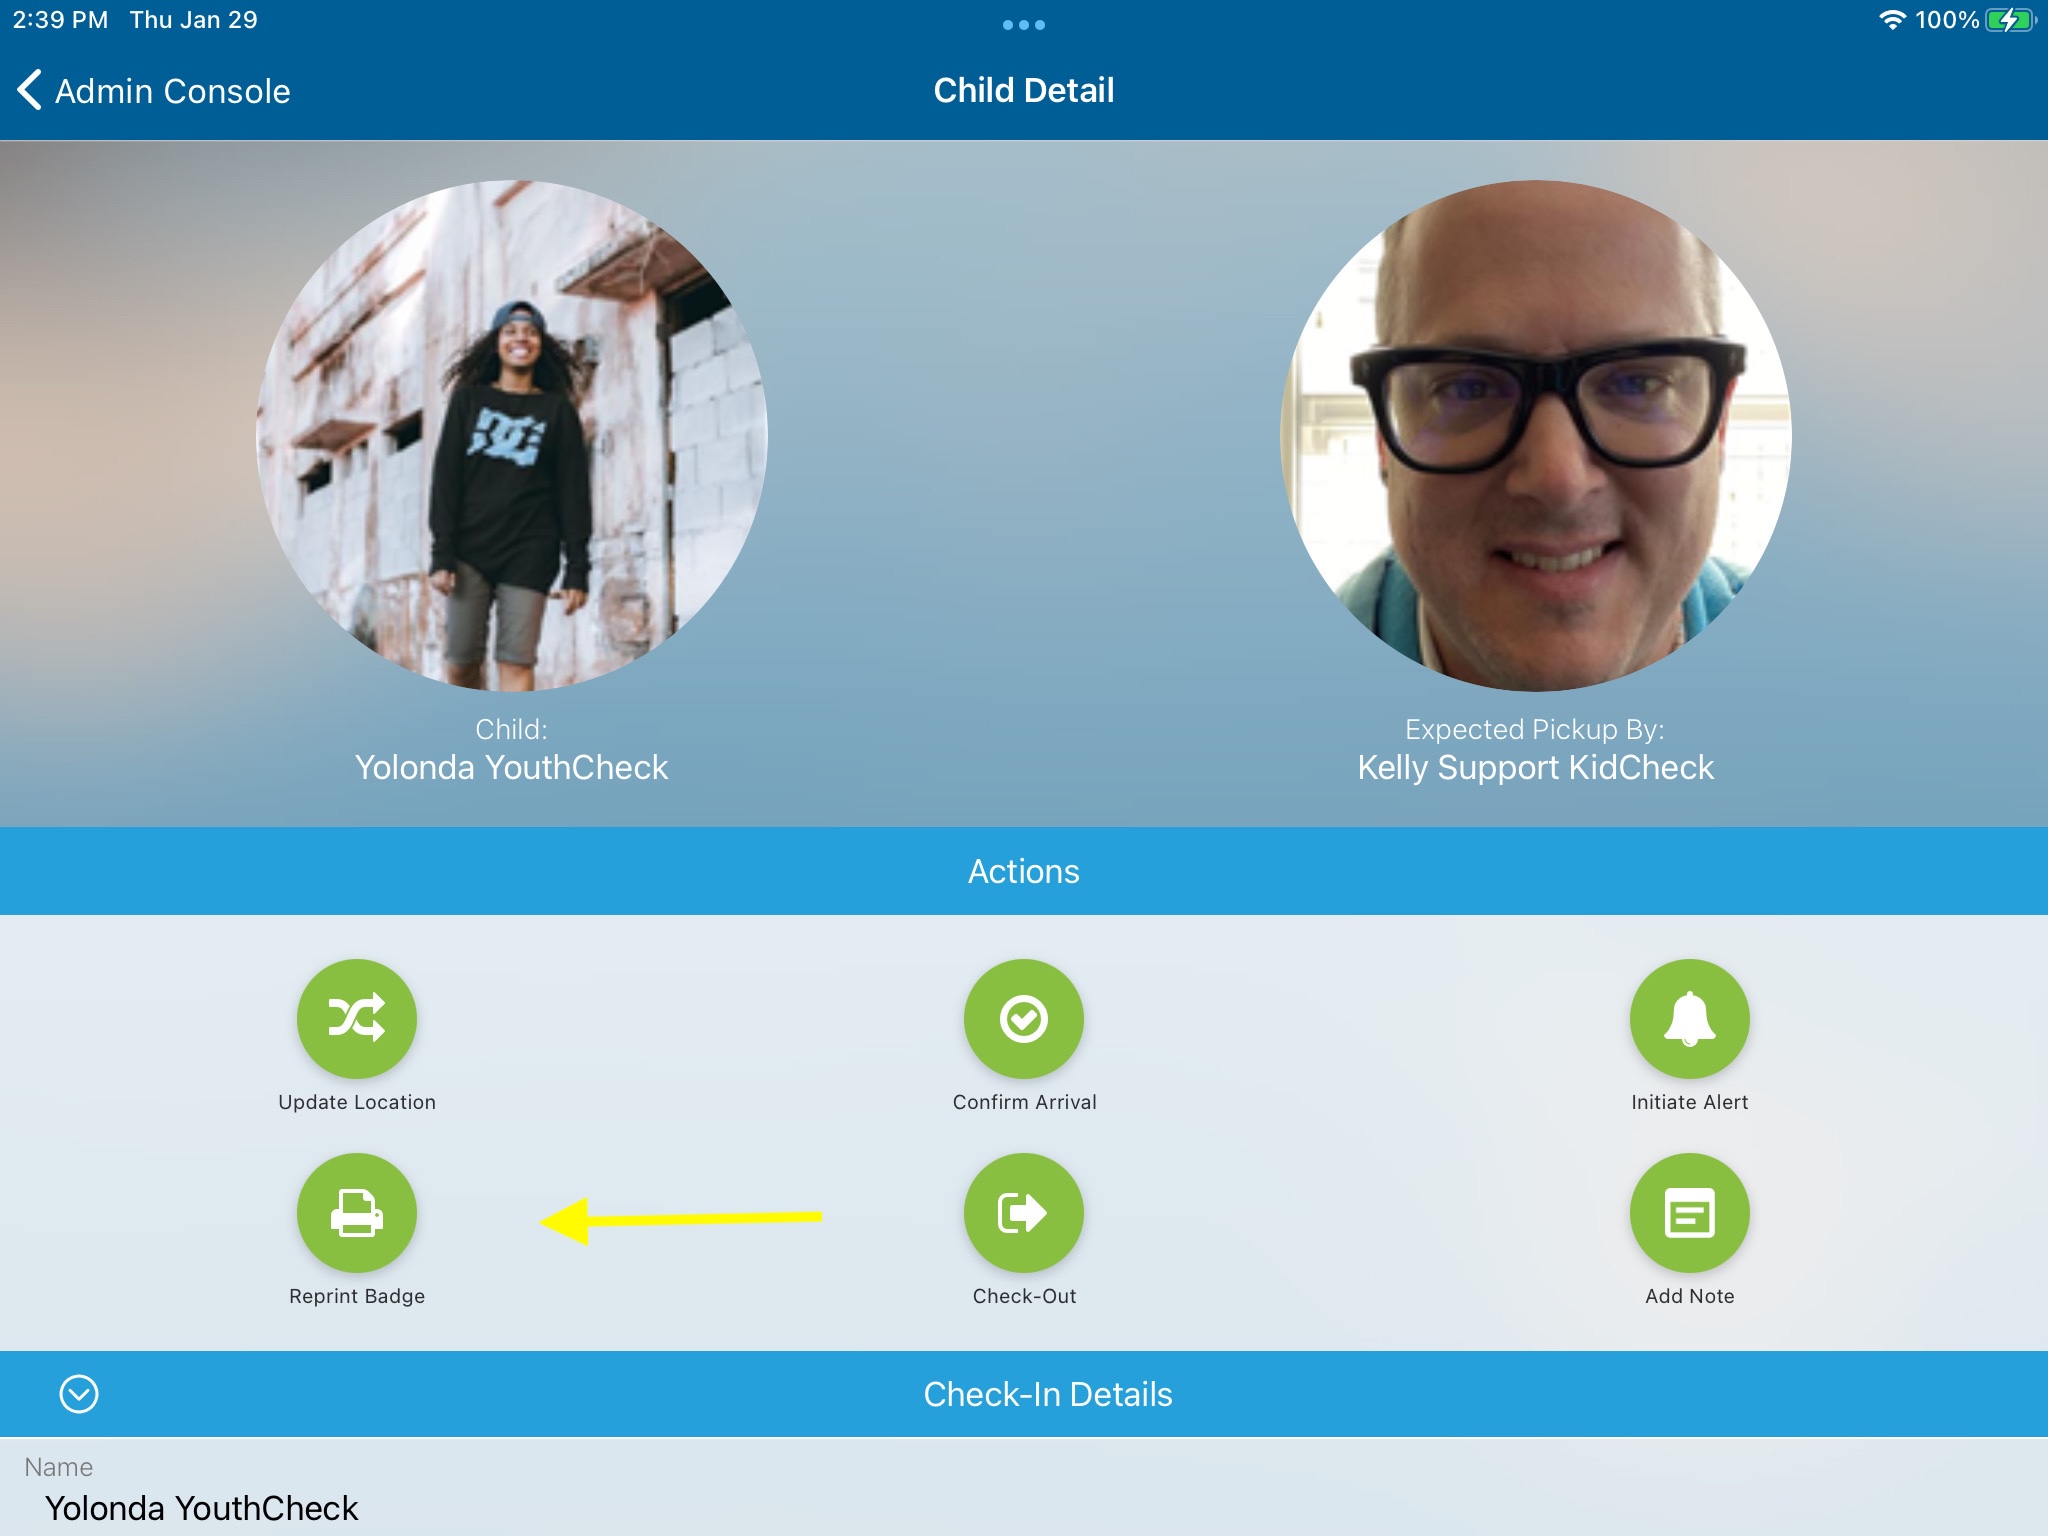2048x1536 pixels.
Task: Tap the Check-Out exit icon
Action: point(1023,1212)
